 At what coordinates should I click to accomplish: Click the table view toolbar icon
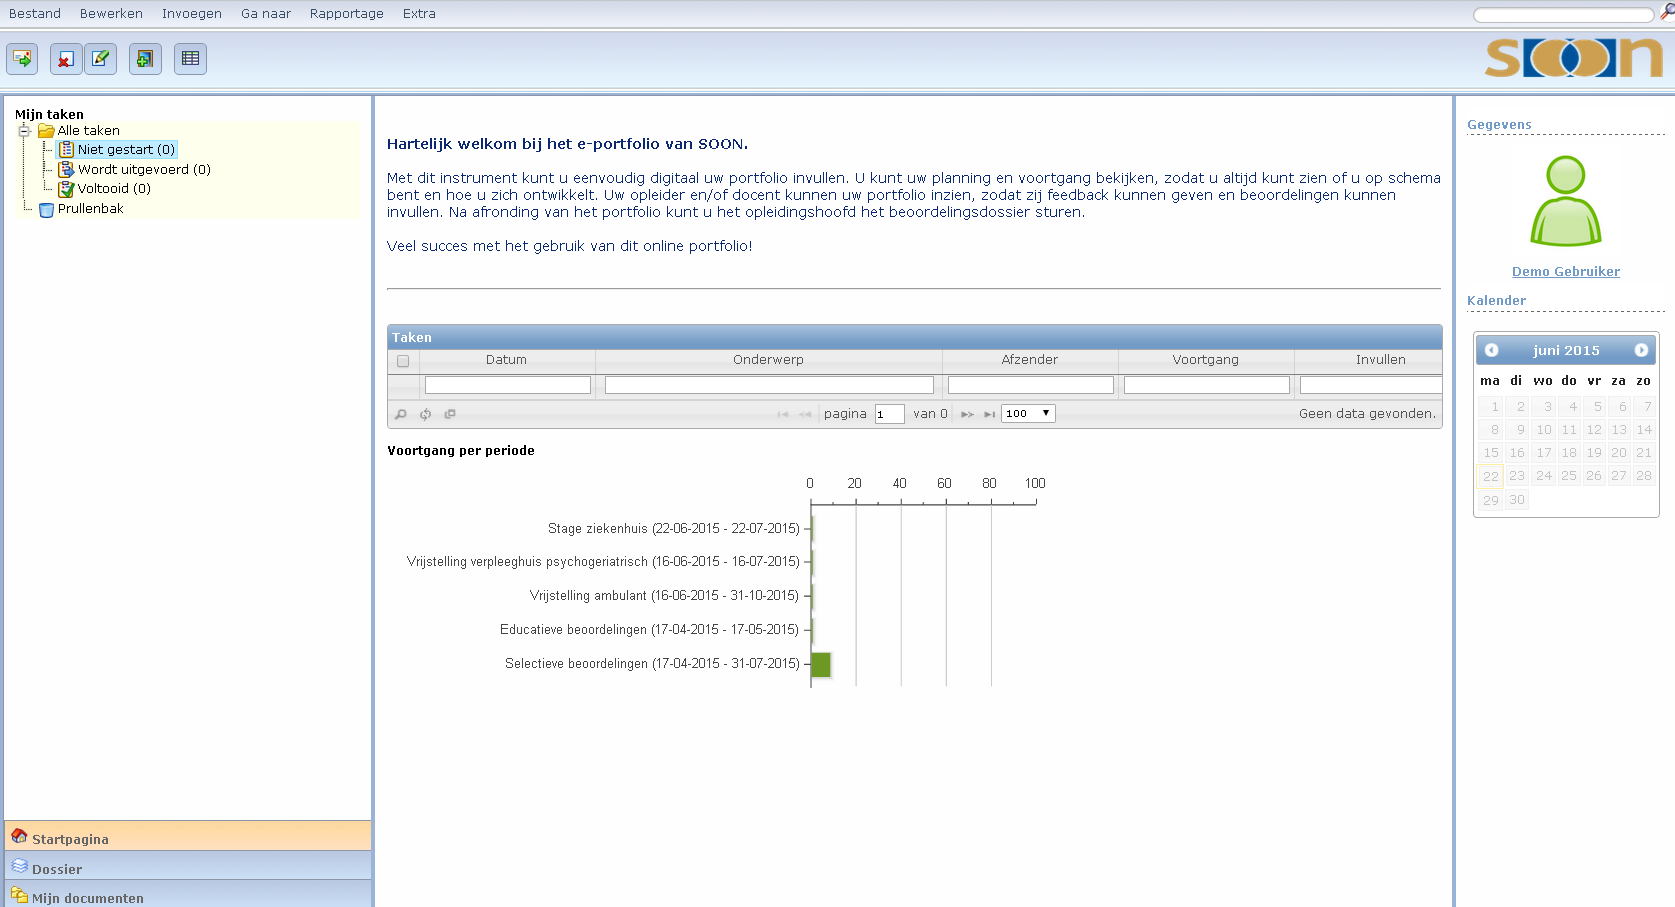click(190, 59)
